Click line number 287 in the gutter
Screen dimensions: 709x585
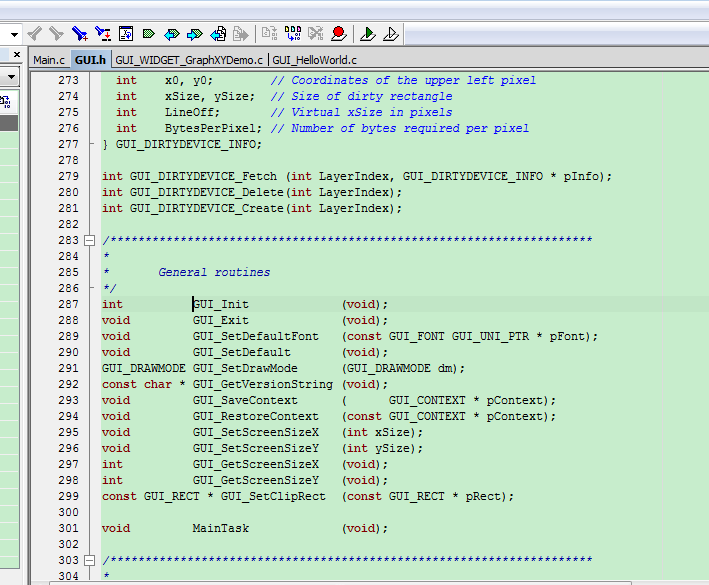pyautogui.click(x=68, y=304)
